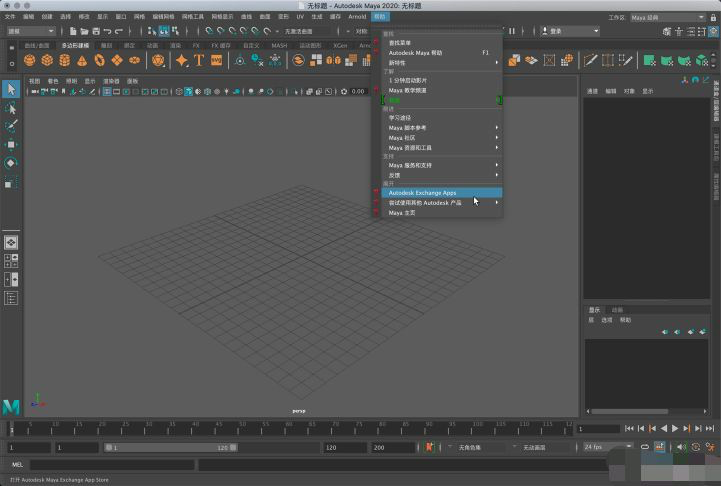Click the Open Scene folder icon
The height and width of the screenshot is (486, 721).
tap(84, 31)
